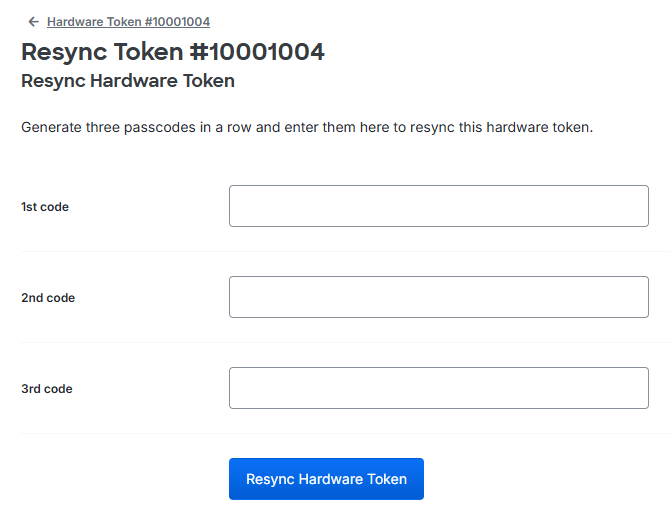Click the blue Resync Hardware Token button
Viewport: 670px width, 521px height.
326,479
